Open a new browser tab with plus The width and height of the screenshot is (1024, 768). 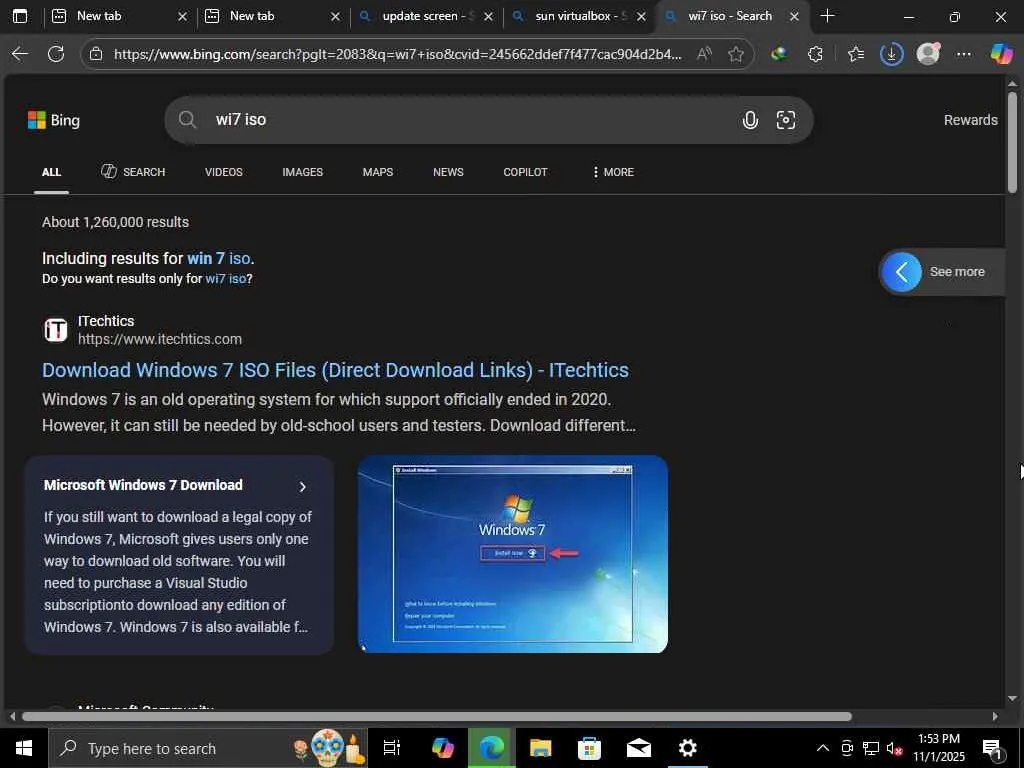point(827,16)
